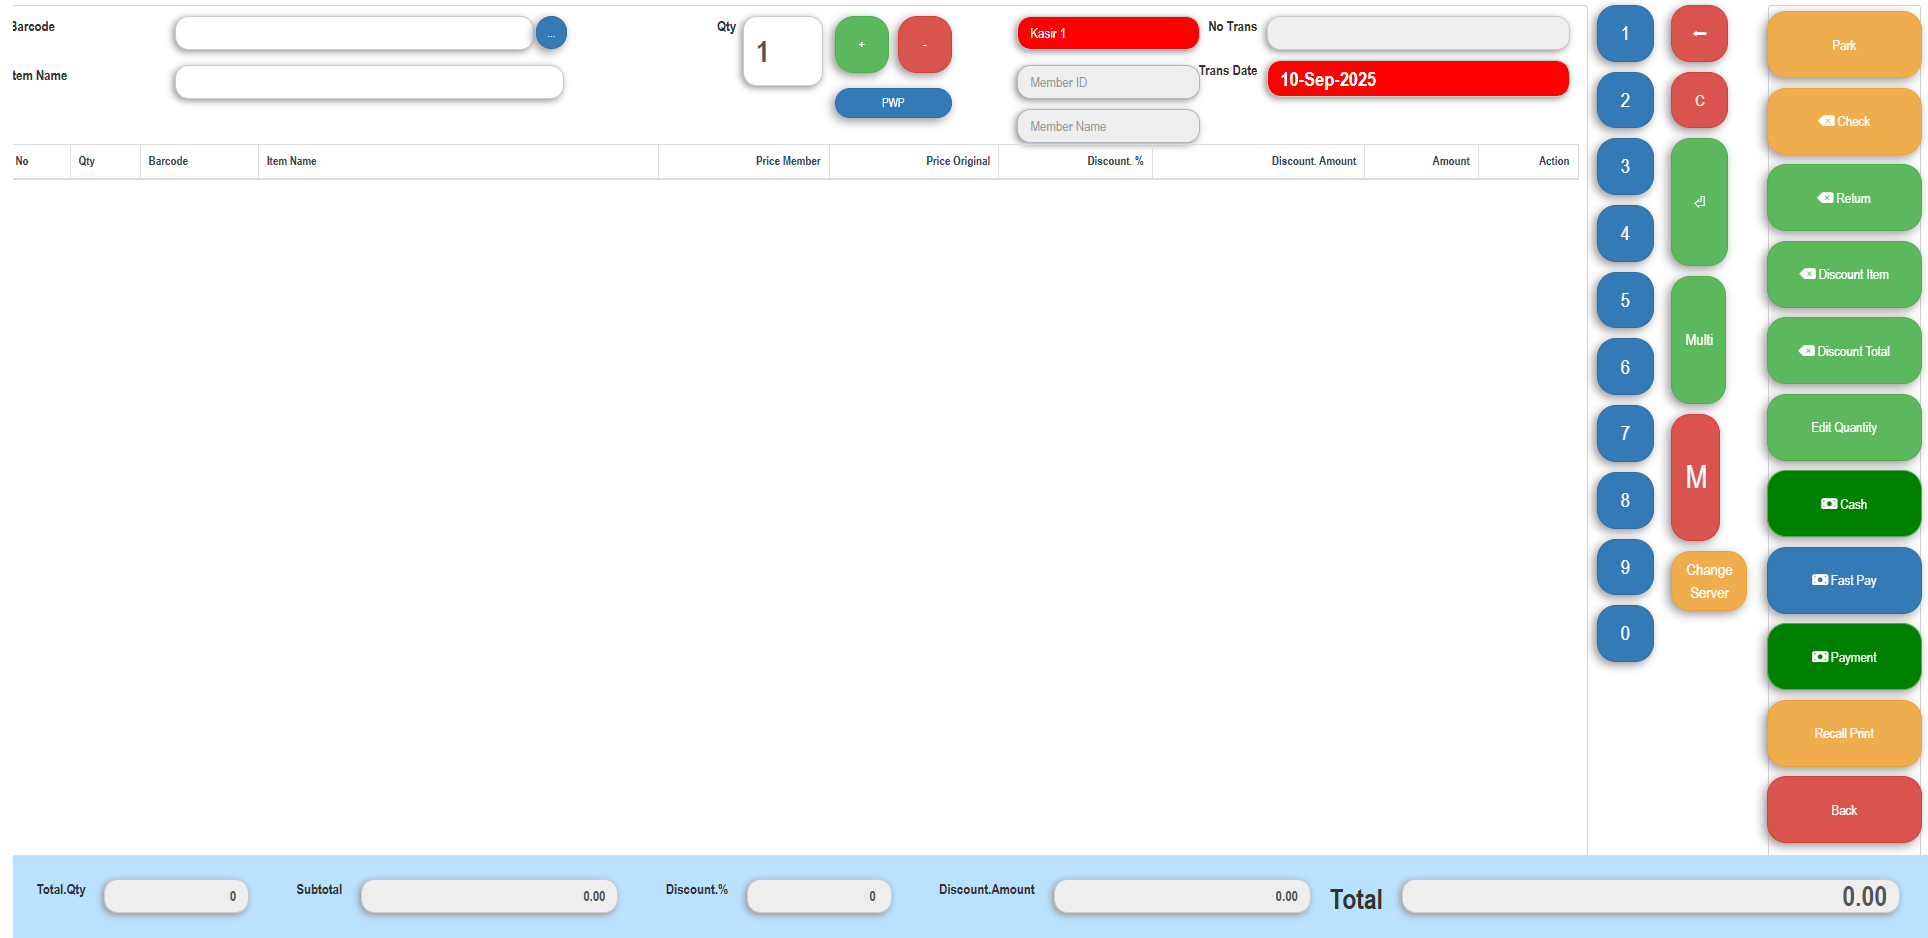Click the Recall Print button
1928x938 pixels.
point(1843,733)
